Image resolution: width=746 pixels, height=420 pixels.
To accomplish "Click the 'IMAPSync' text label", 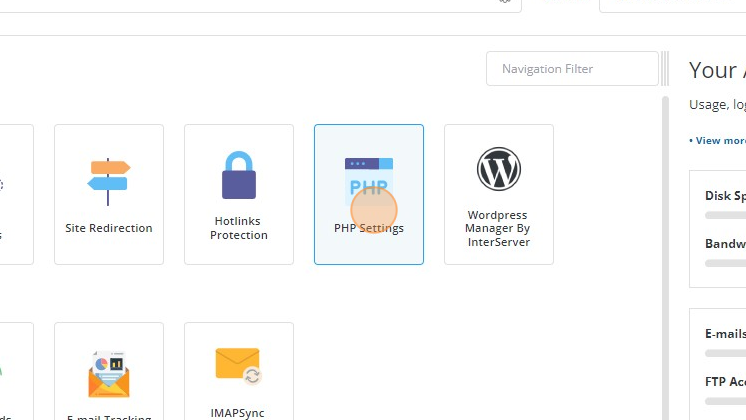I will point(237,413).
